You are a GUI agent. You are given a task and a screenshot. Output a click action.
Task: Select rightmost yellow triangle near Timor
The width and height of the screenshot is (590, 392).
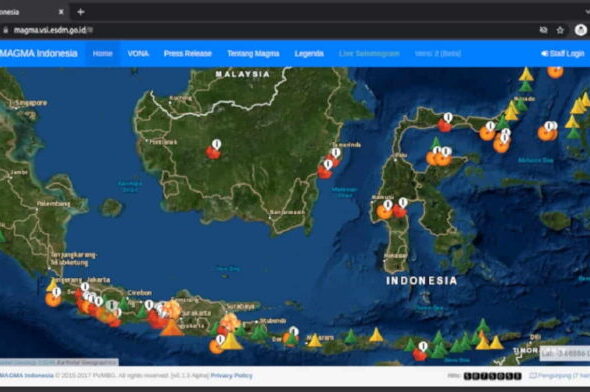point(496,342)
